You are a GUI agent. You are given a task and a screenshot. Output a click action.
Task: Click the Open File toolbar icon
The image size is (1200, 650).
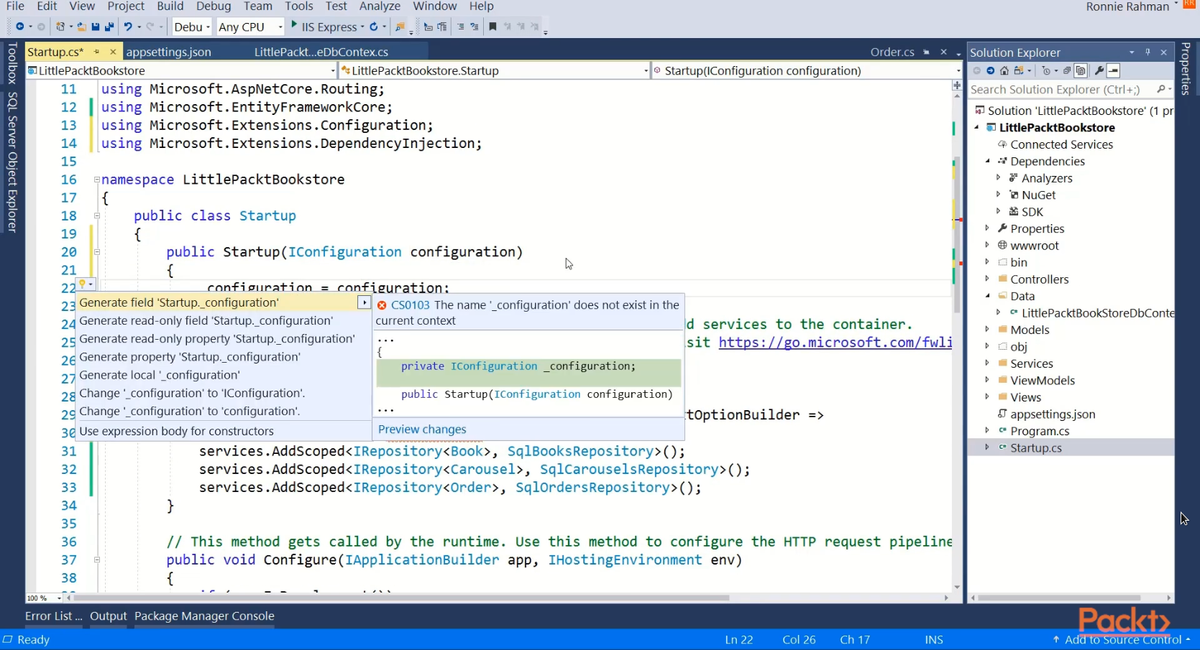pos(82,26)
